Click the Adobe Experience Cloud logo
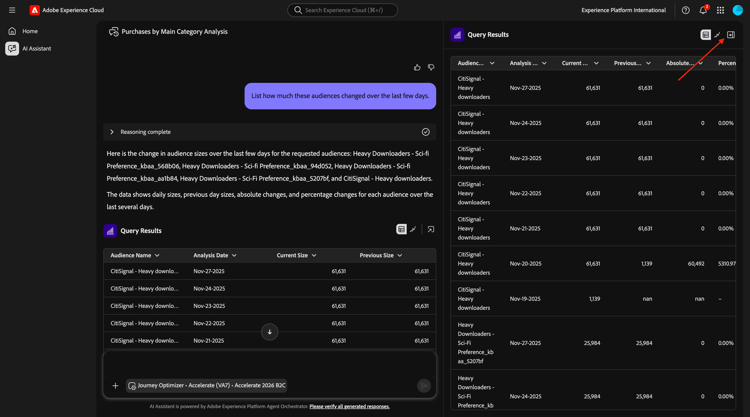Image resolution: width=750 pixels, height=417 pixels. tap(34, 10)
